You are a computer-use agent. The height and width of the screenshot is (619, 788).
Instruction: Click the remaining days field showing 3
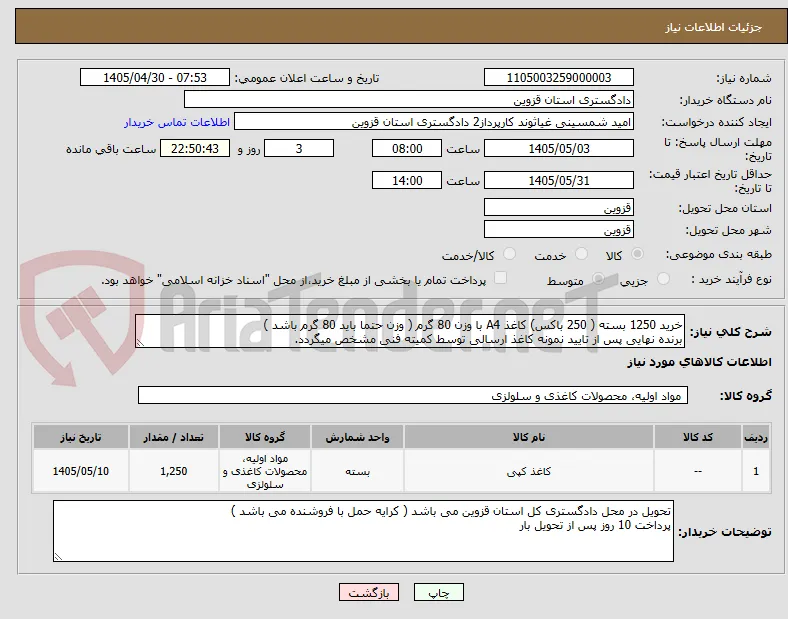click(x=299, y=148)
